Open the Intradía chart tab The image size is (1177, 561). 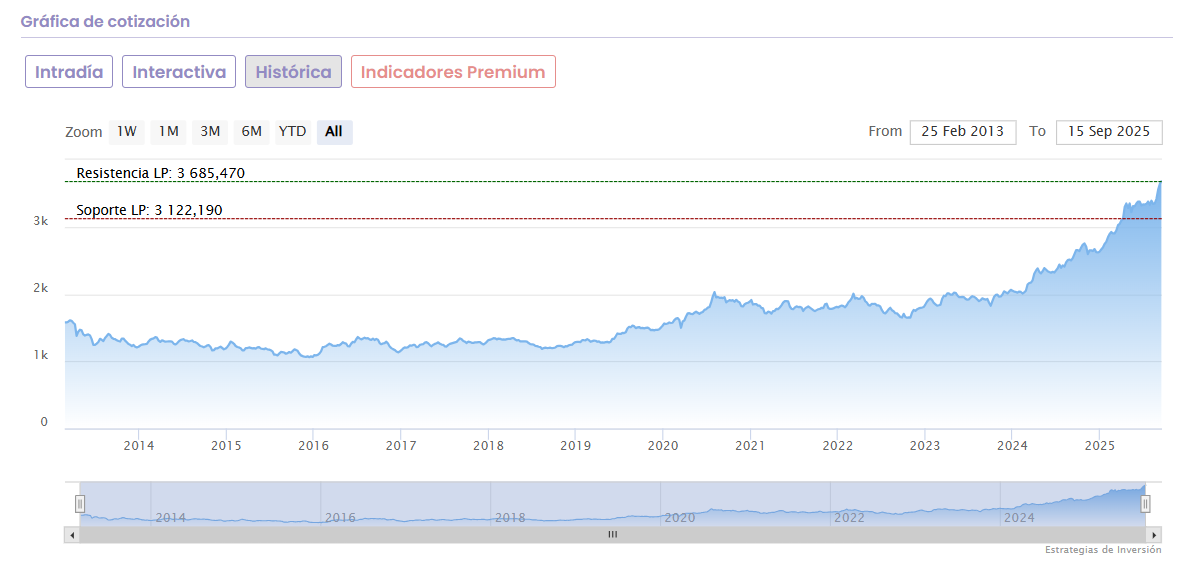(x=69, y=72)
